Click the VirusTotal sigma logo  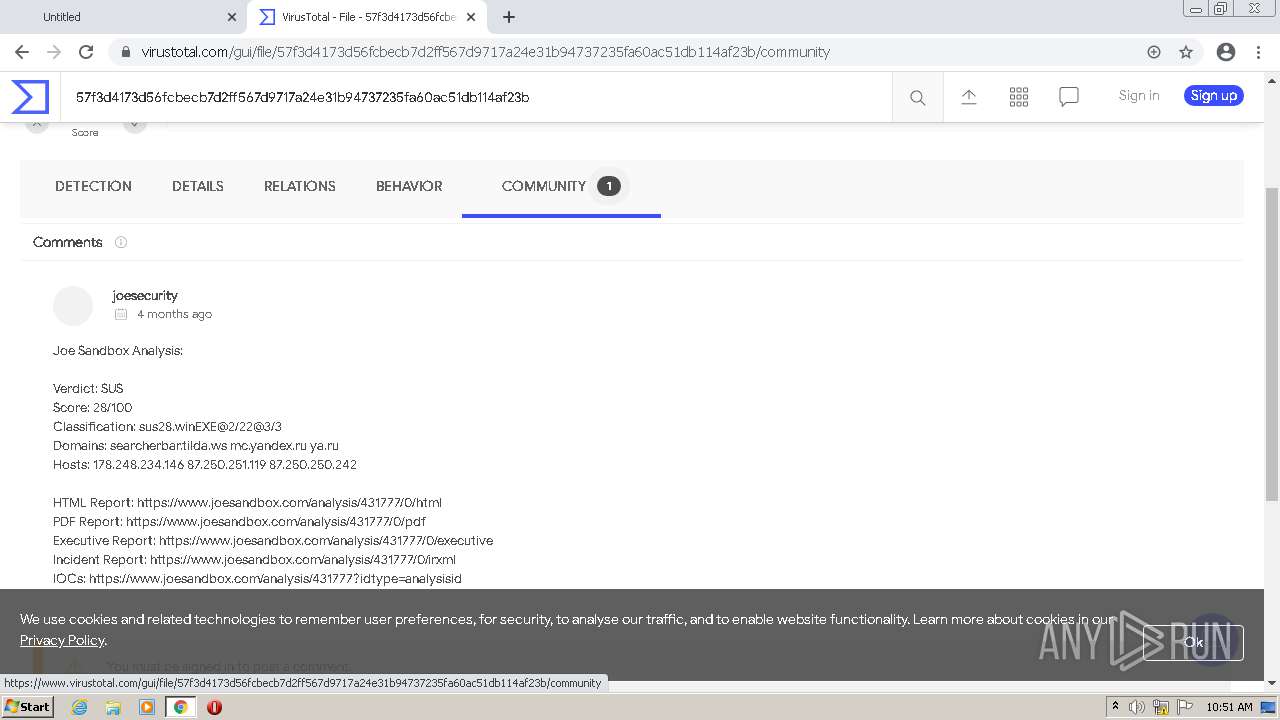pyautogui.click(x=30, y=97)
